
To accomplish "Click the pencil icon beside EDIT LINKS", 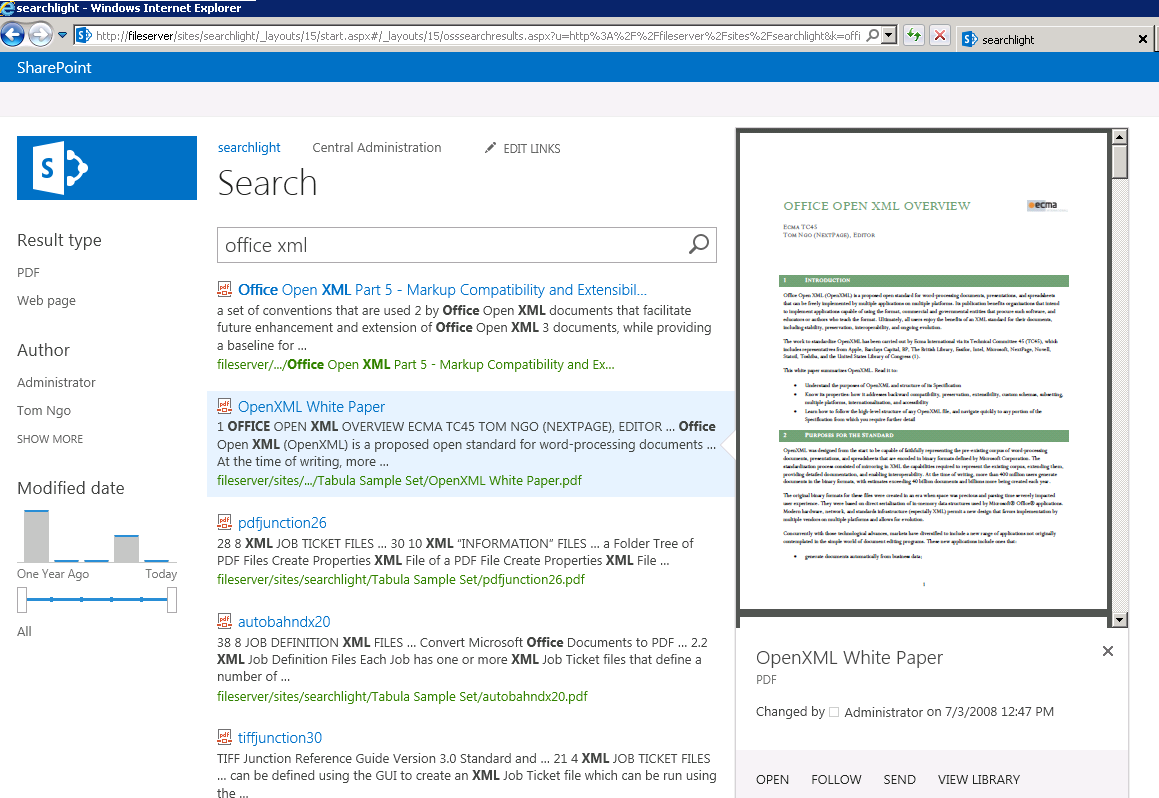I will (x=490, y=148).
